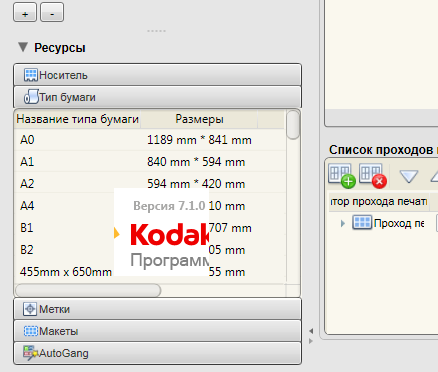Click the 840 mm * 594 mm size cell
438x372 pixels.
click(x=196, y=162)
